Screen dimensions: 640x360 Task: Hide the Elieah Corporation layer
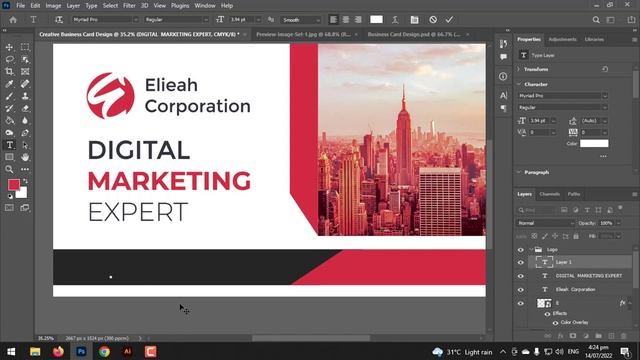(x=520, y=290)
